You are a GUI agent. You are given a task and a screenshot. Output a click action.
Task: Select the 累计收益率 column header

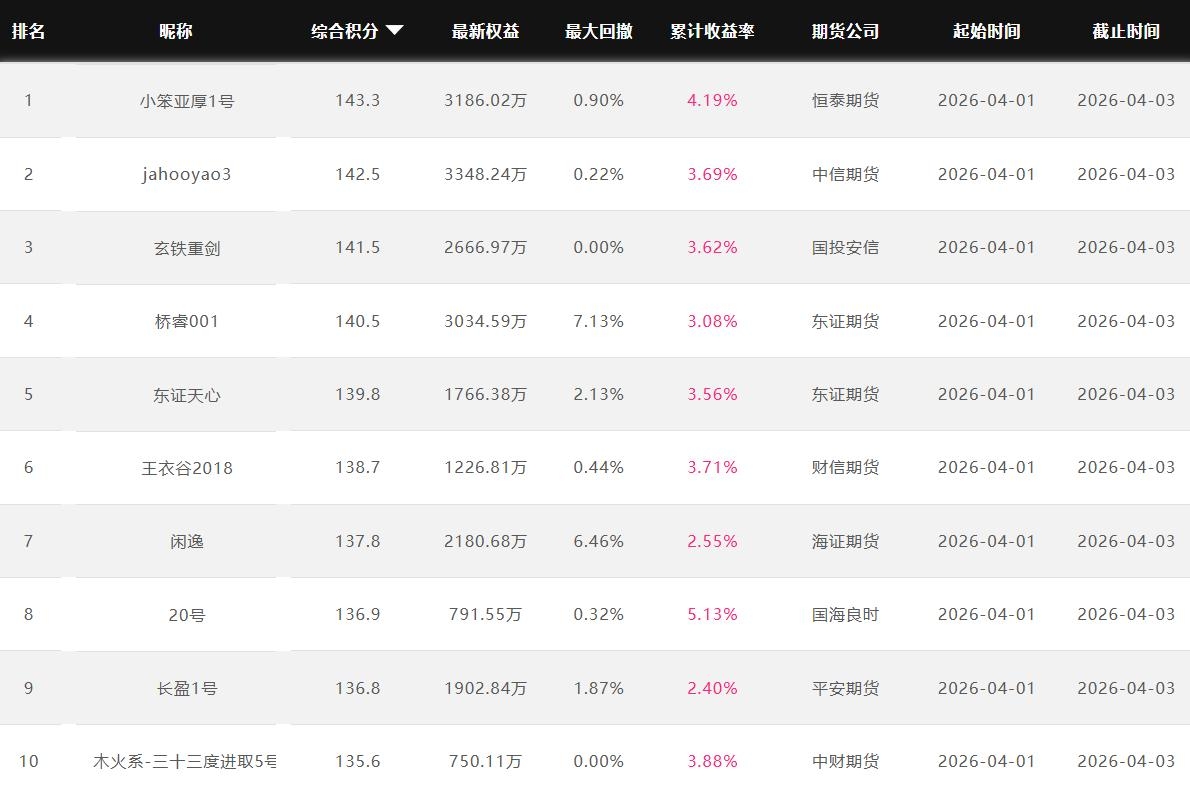tap(712, 31)
